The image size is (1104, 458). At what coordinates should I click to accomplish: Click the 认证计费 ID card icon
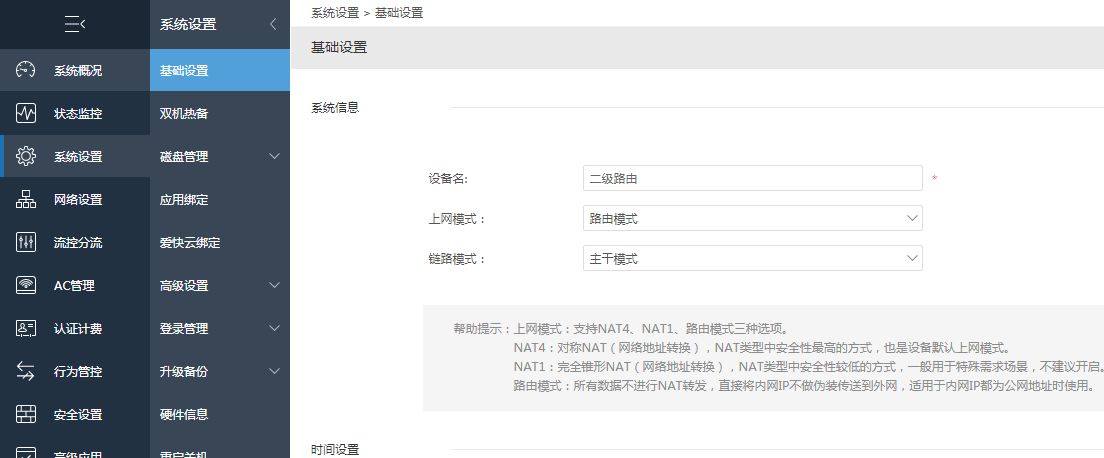[27, 328]
